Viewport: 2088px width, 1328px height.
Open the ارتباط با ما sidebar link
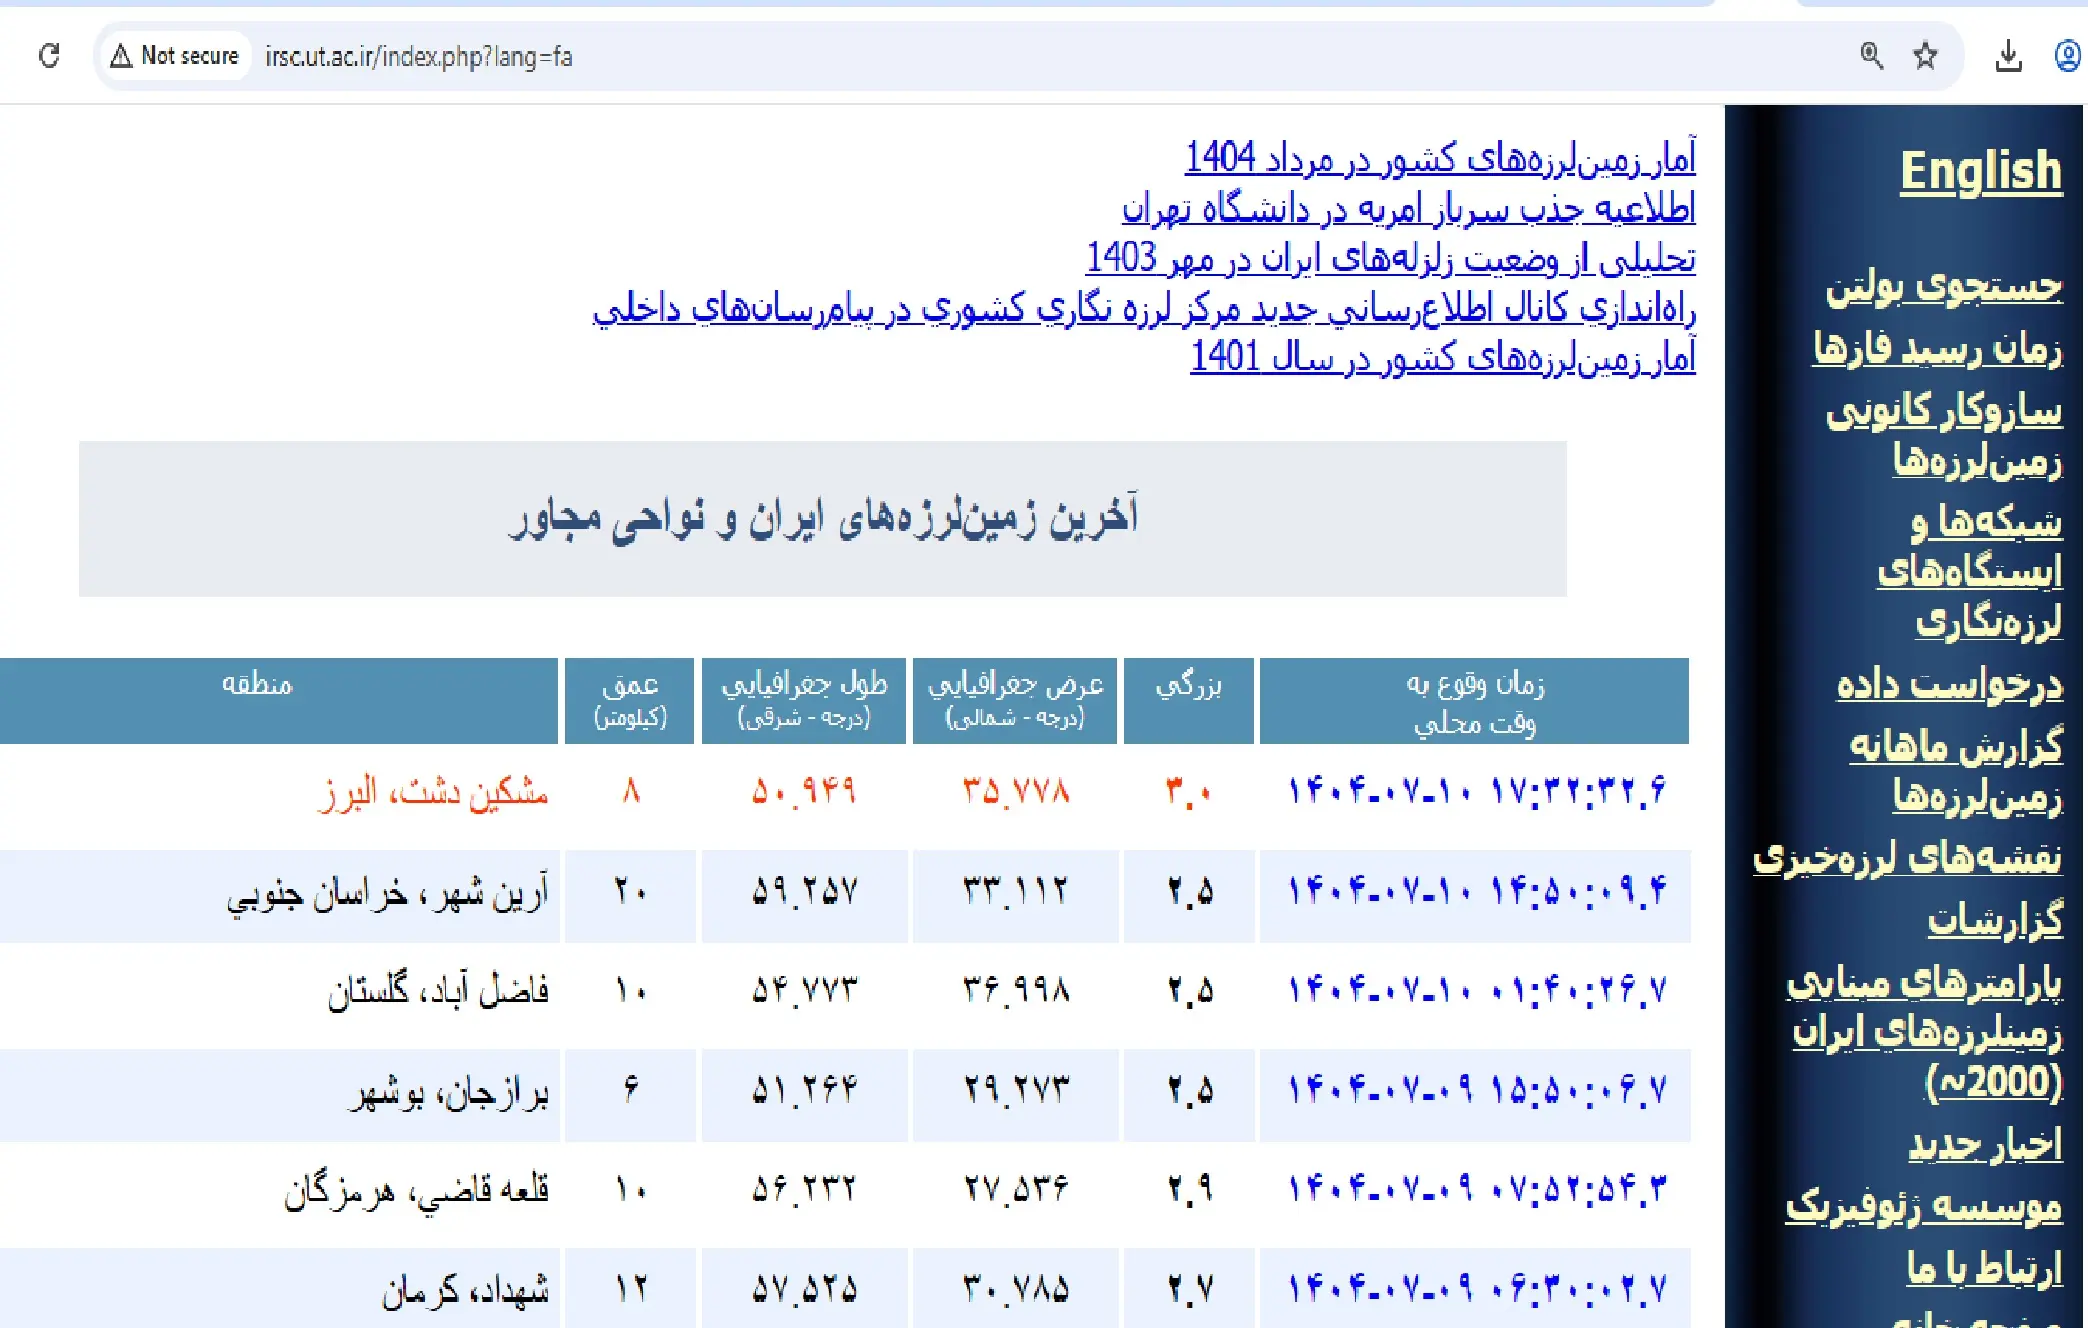point(1983,1268)
